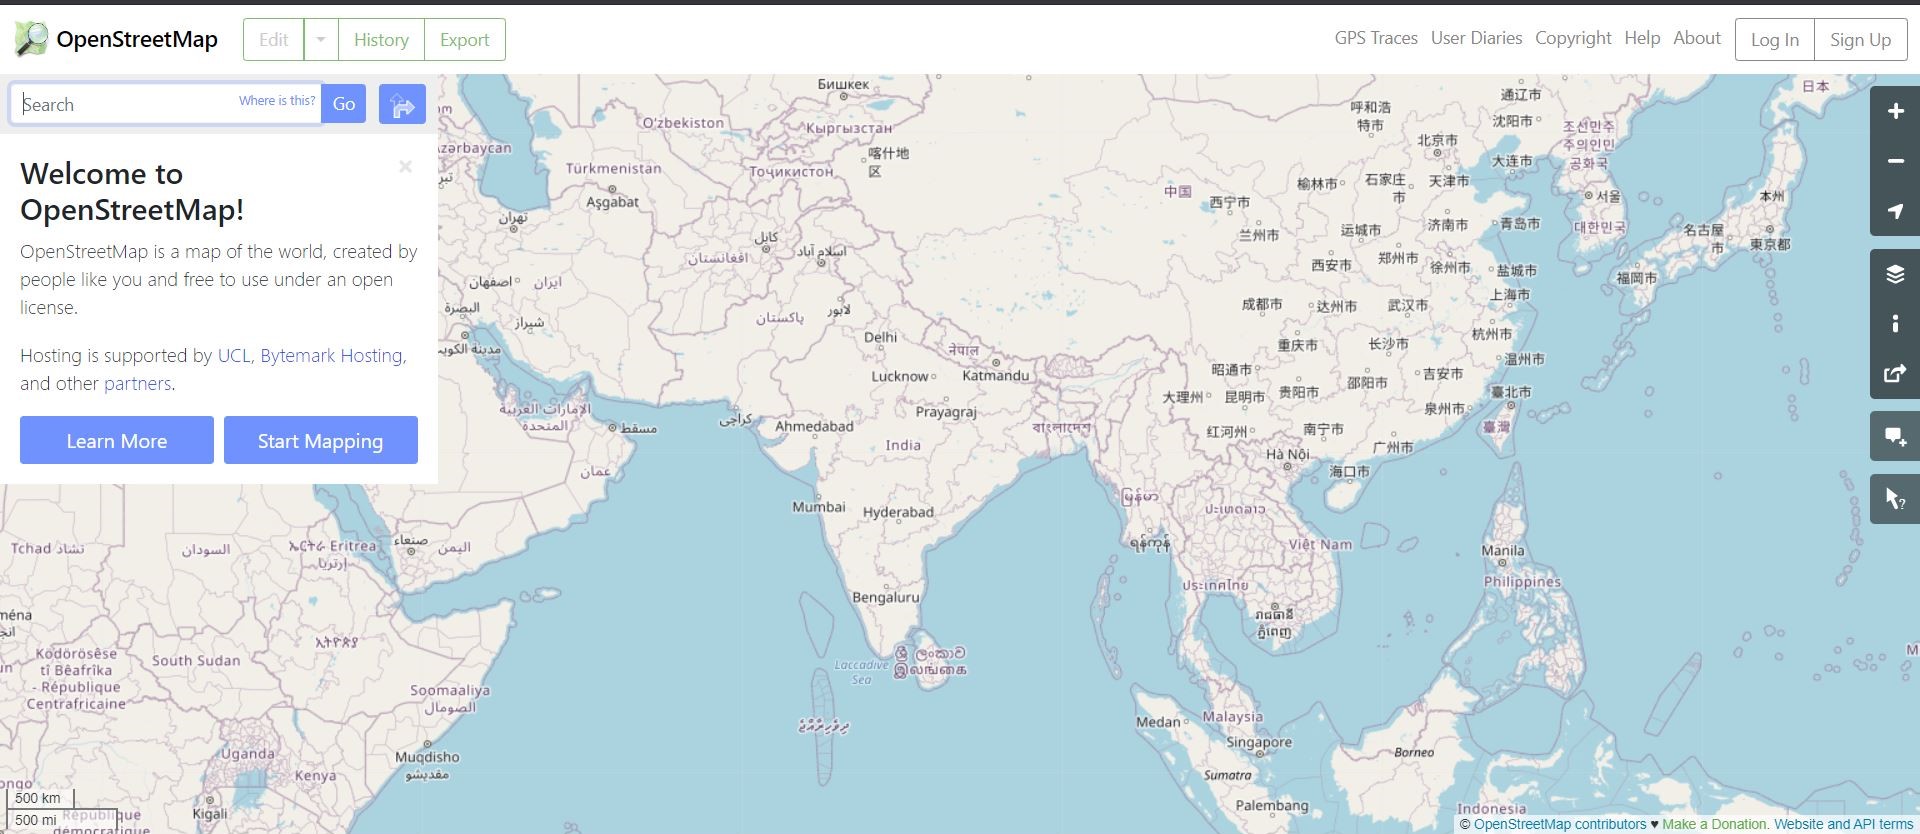Open Website and API terms link

click(1844, 824)
